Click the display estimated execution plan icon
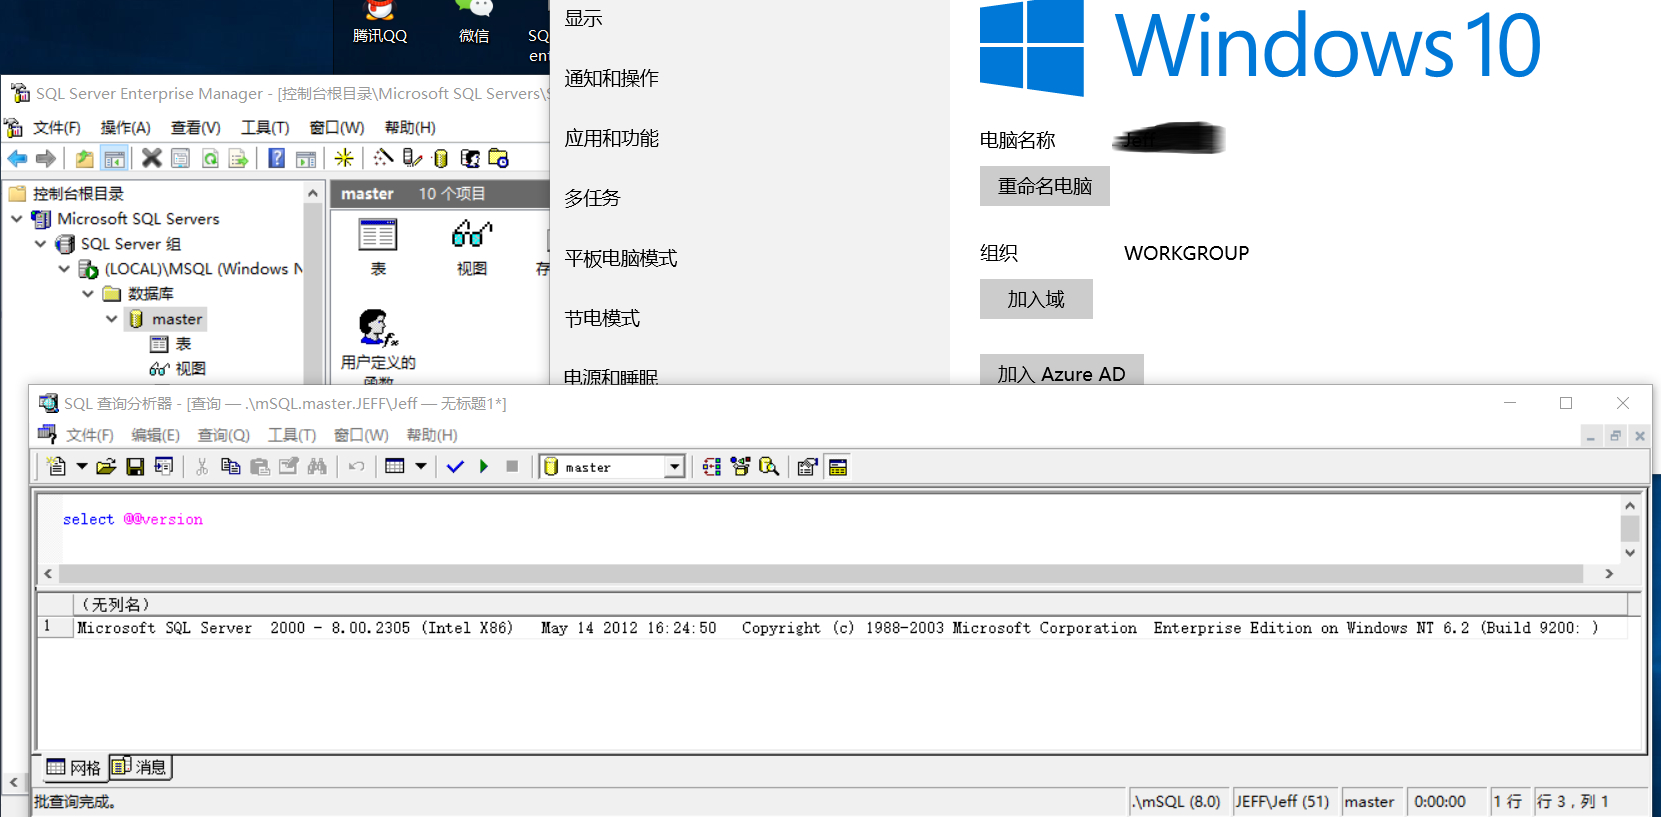This screenshot has height=817, width=1661. tap(711, 466)
